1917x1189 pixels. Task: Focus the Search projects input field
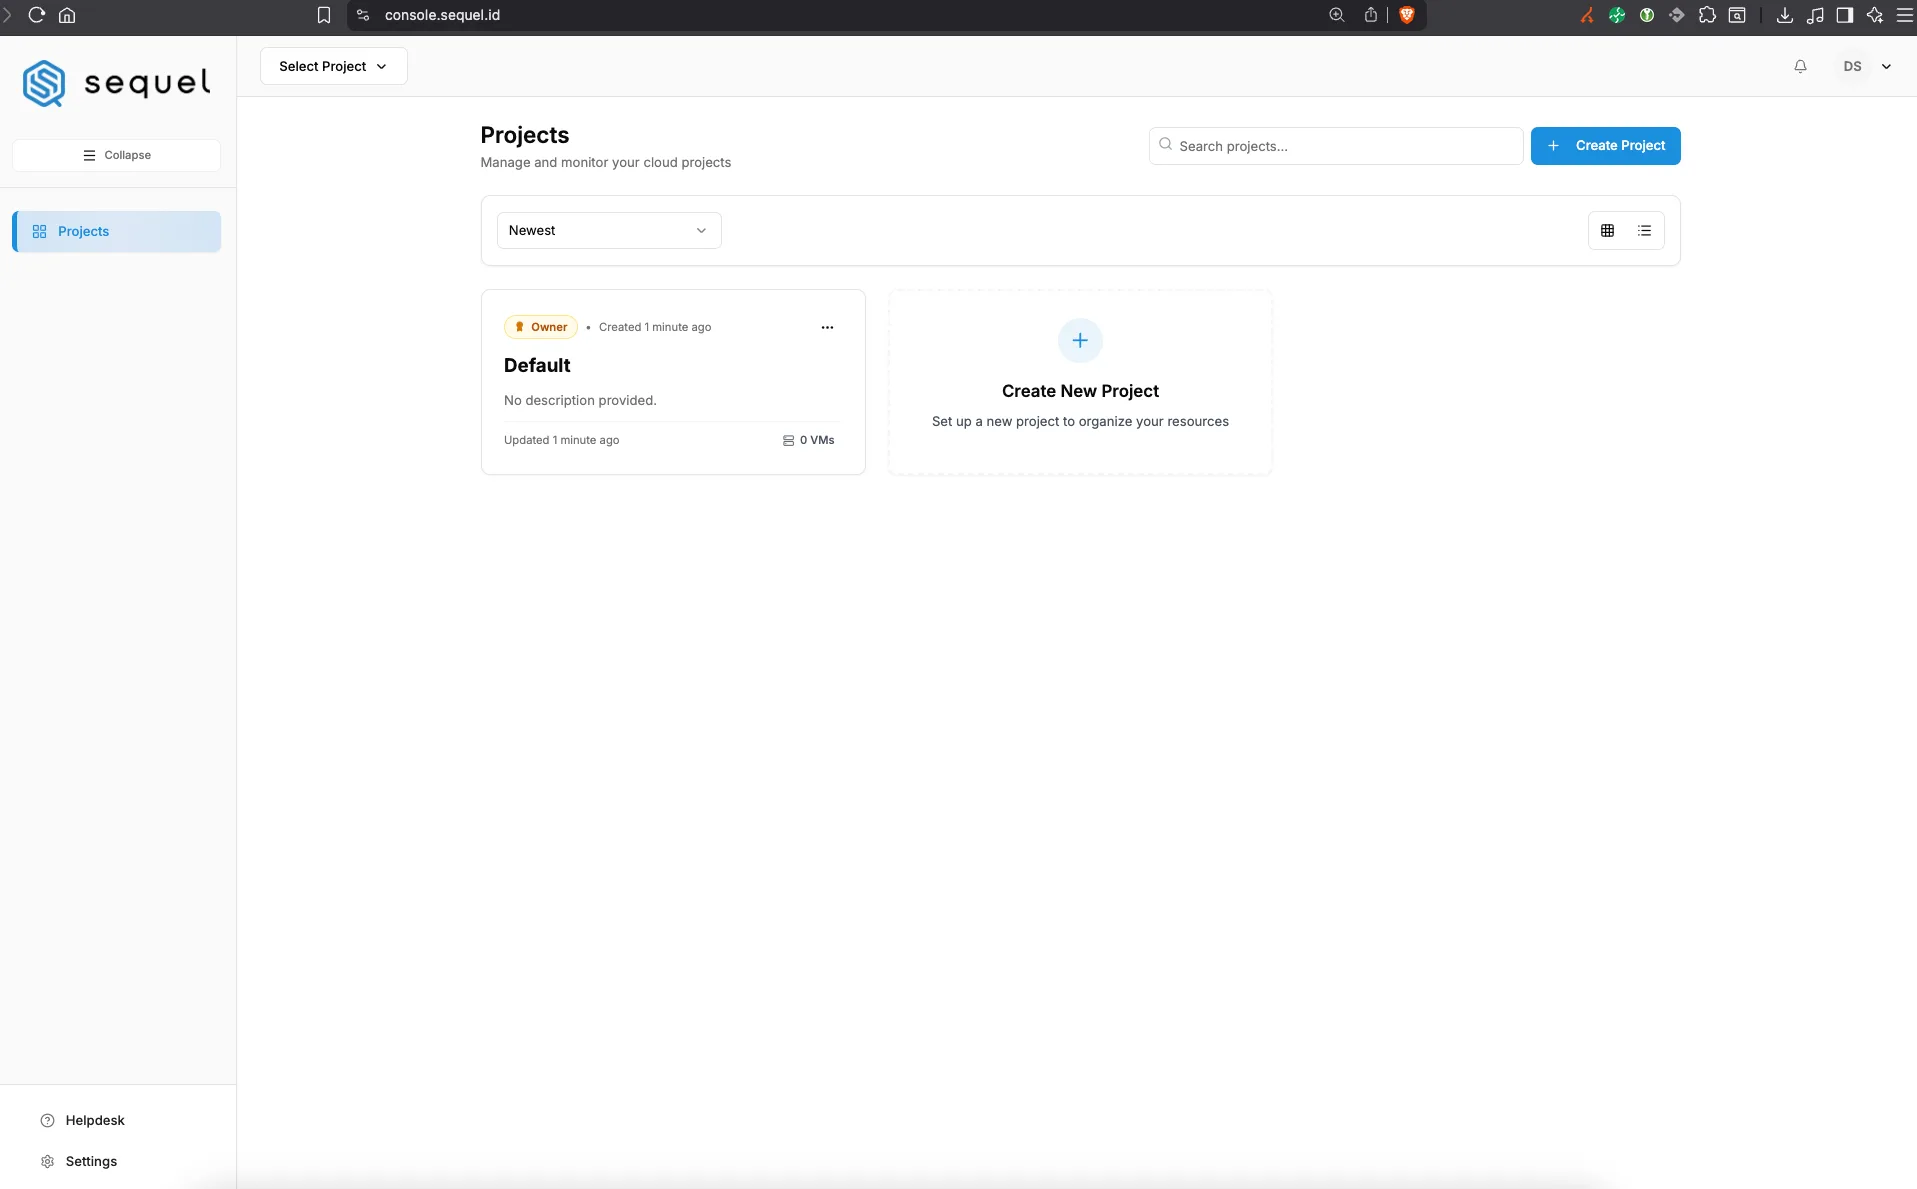click(x=1336, y=146)
